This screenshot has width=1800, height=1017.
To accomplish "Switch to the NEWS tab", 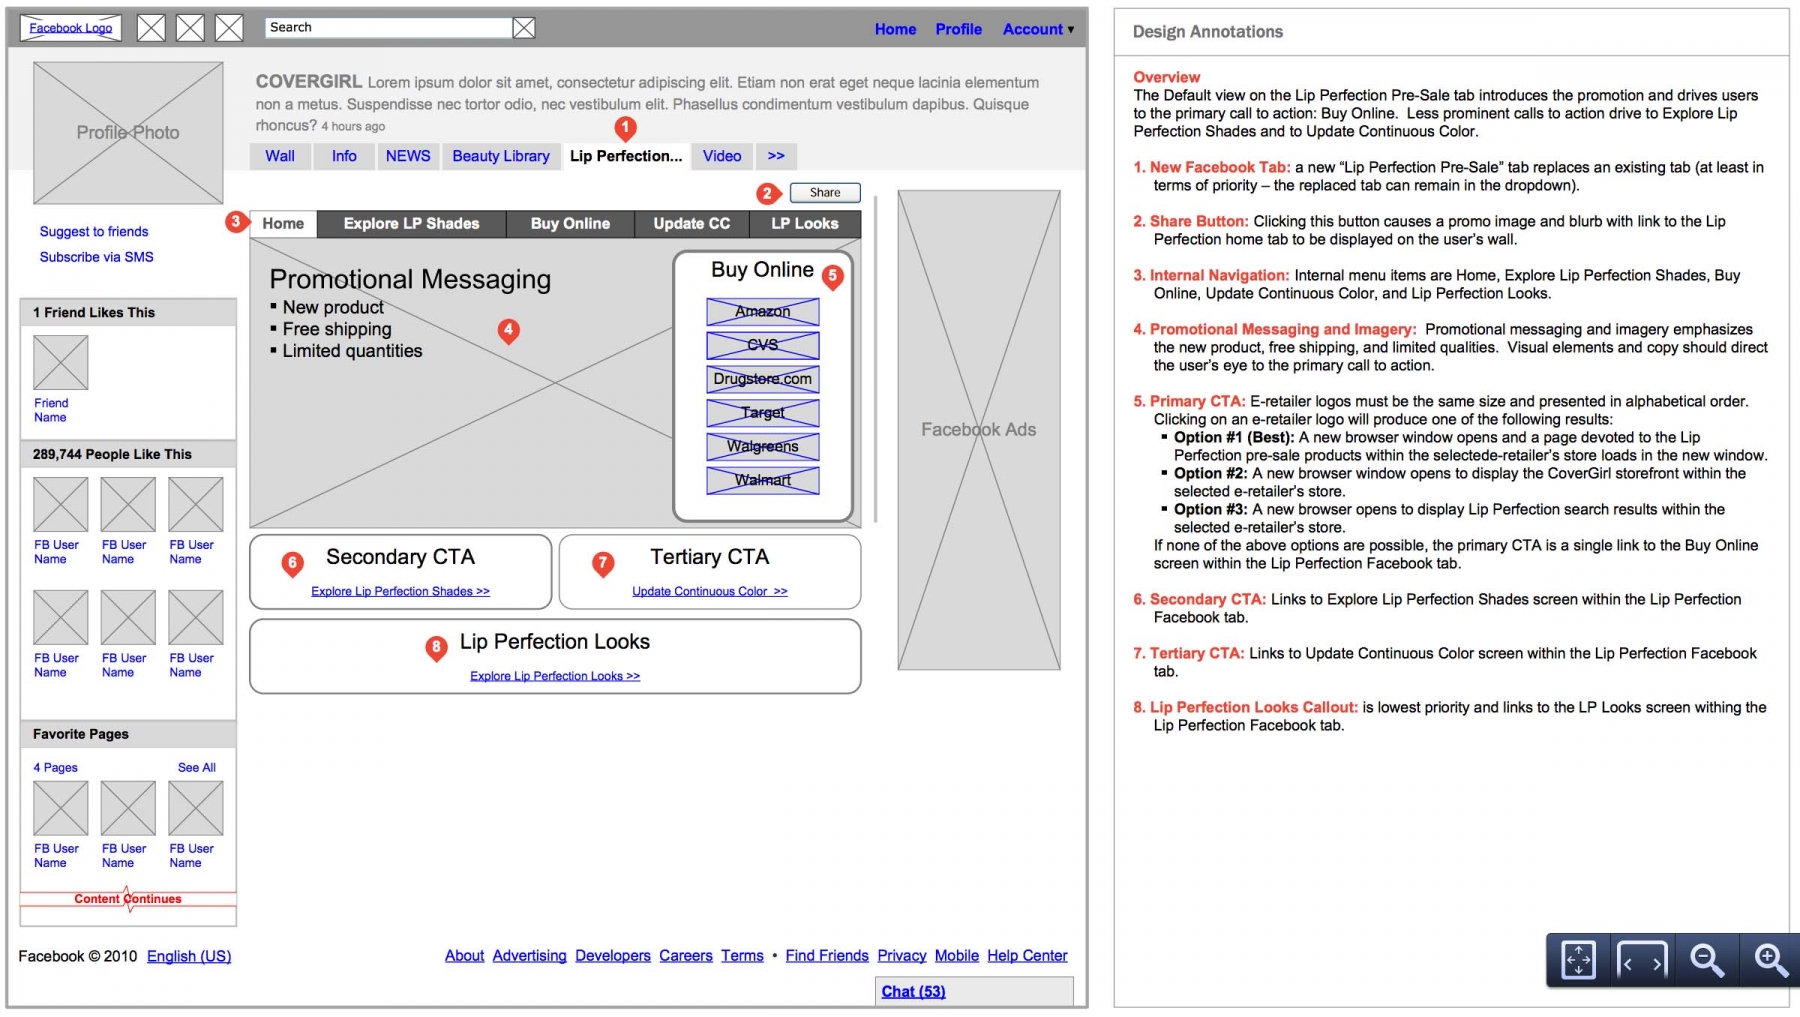I will (408, 156).
